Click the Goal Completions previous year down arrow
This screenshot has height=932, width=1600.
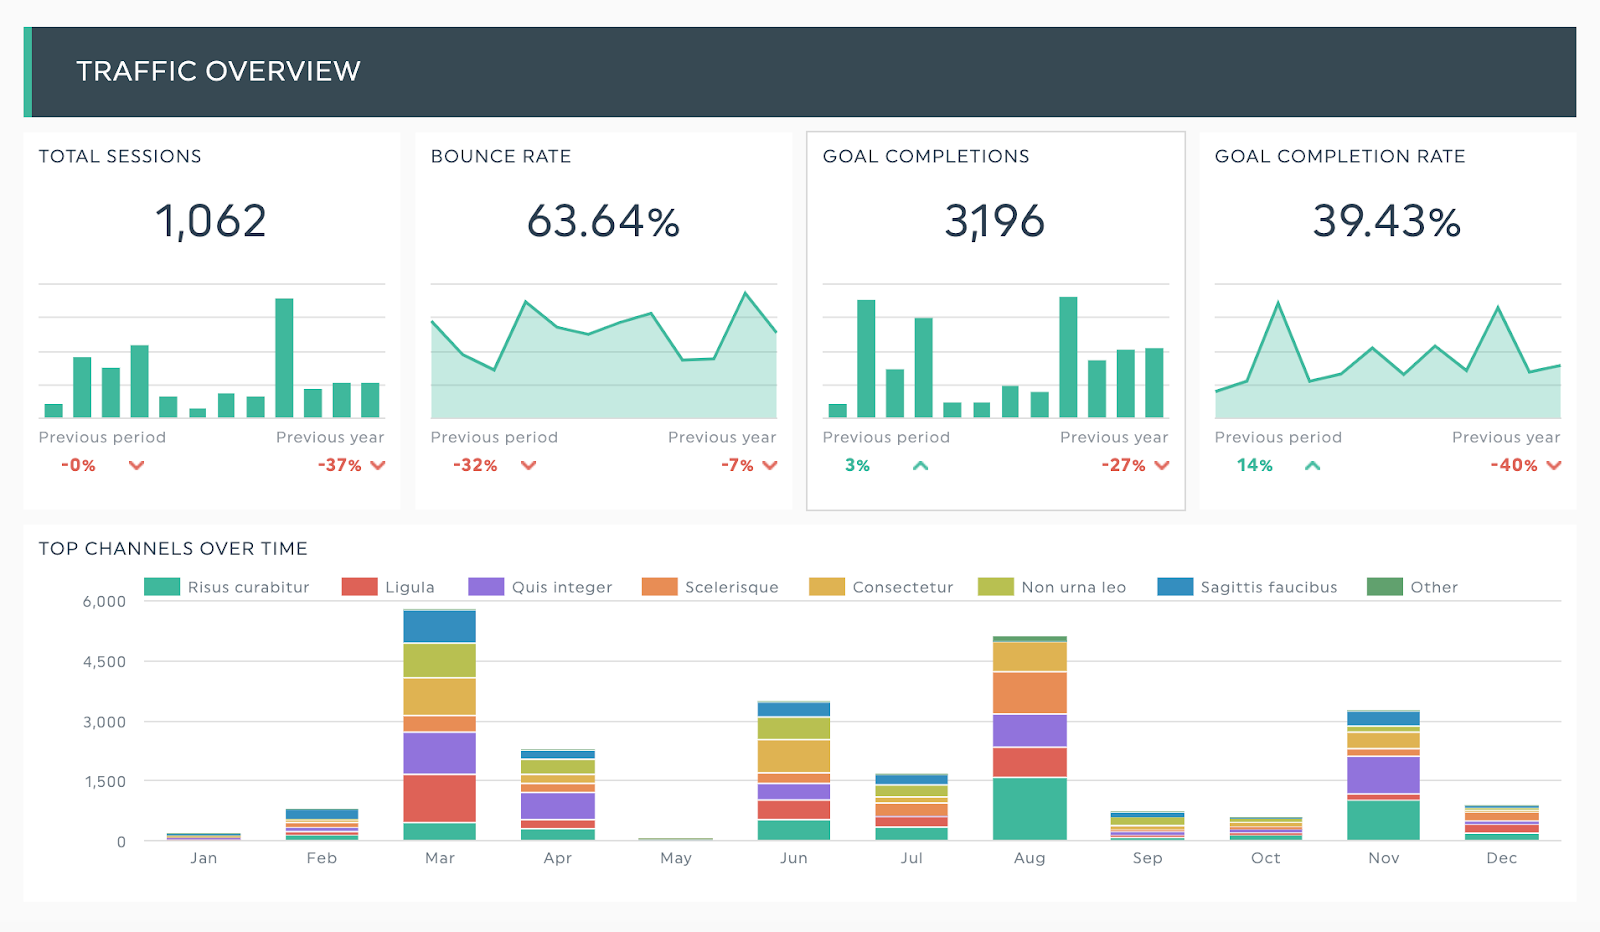(1162, 465)
